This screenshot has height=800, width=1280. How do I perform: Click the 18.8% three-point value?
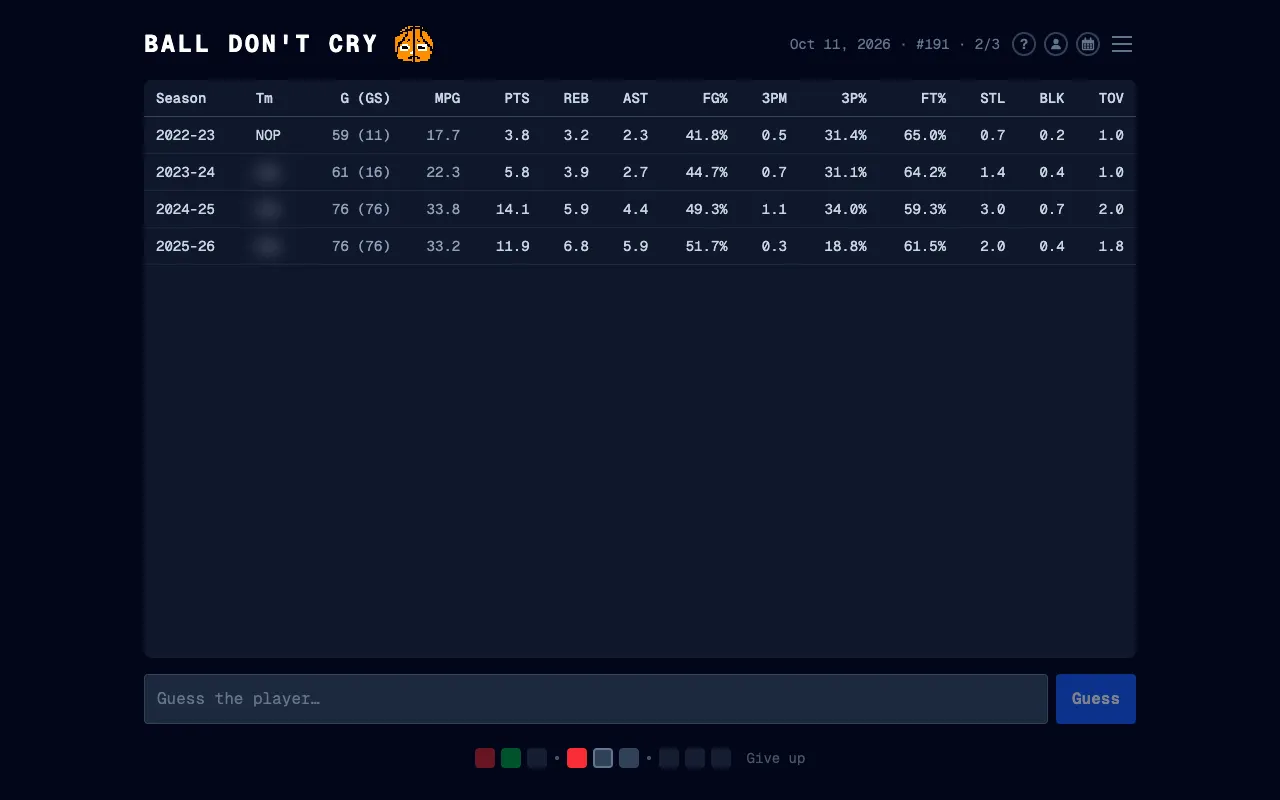point(845,246)
